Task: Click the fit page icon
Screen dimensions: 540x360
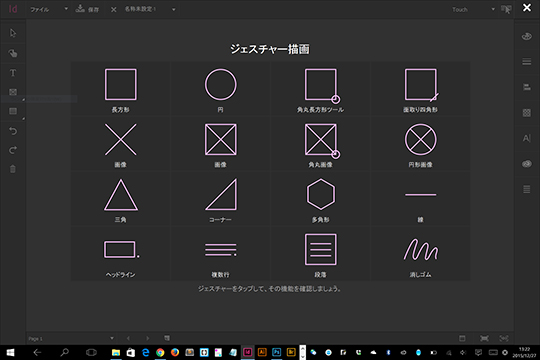Action: (x=484, y=338)
